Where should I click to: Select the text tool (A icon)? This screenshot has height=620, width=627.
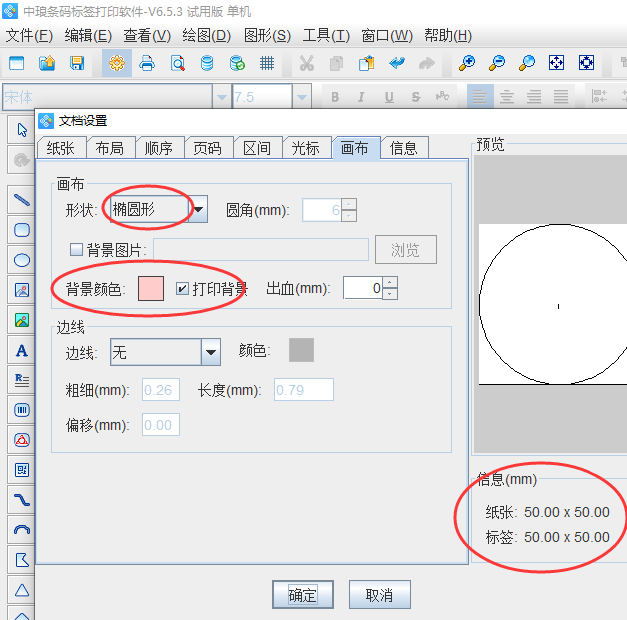[21, 351]
